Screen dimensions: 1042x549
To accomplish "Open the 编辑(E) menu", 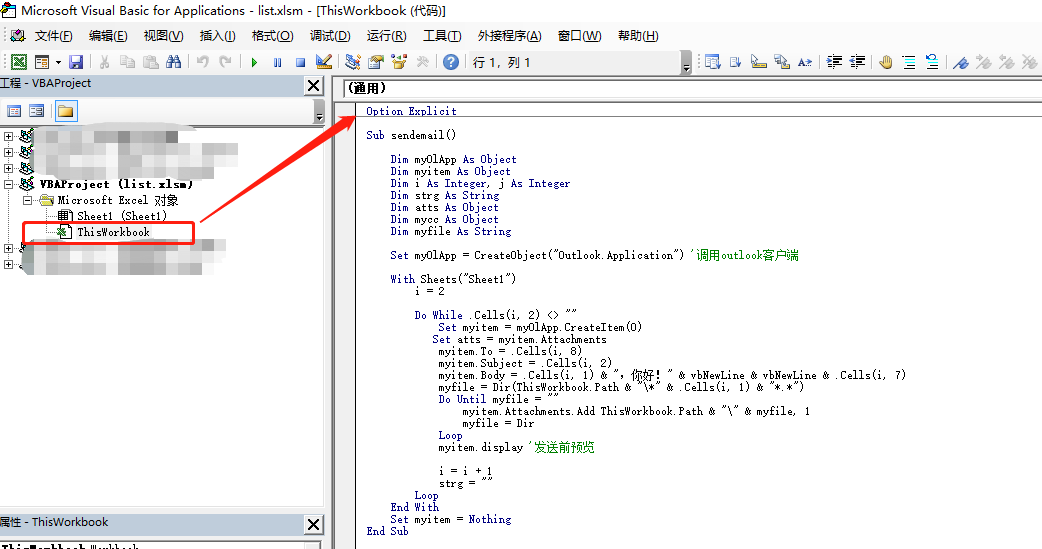I will pos(108,36).
